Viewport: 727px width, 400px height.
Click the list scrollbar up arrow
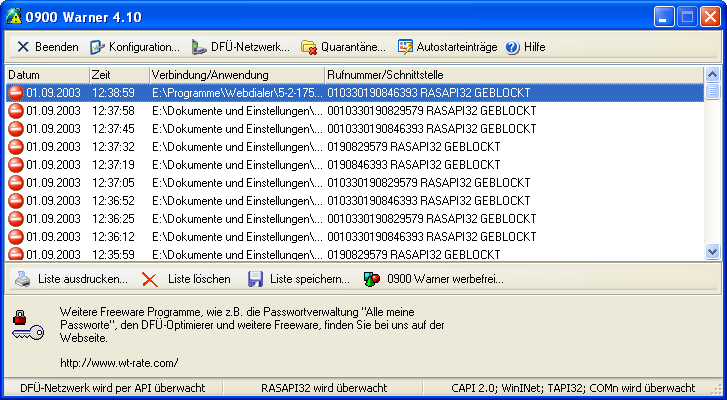click(x=712, y=74)
